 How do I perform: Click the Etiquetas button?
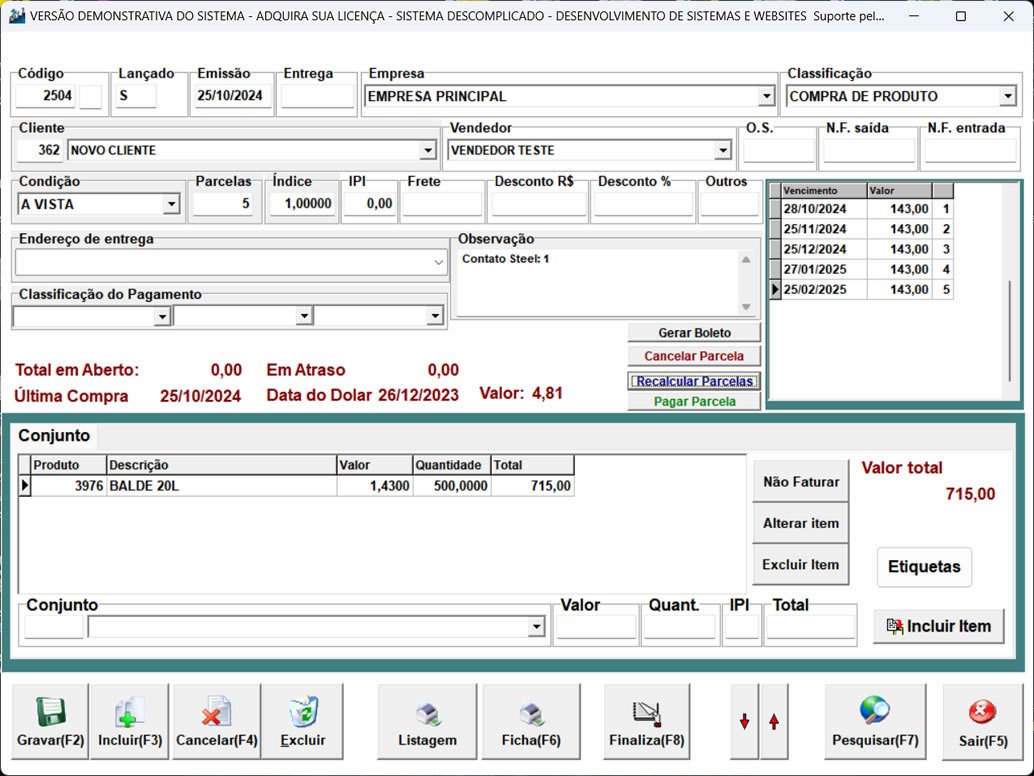(x=923, y=567)
